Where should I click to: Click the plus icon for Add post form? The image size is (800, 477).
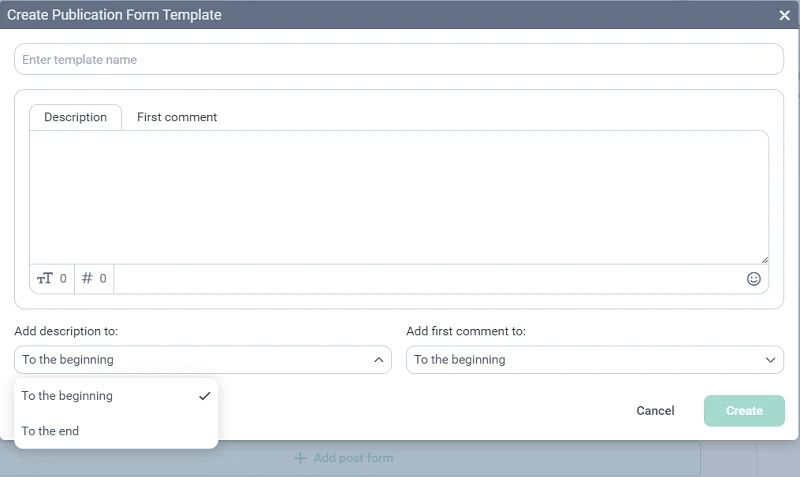[300, 458]
